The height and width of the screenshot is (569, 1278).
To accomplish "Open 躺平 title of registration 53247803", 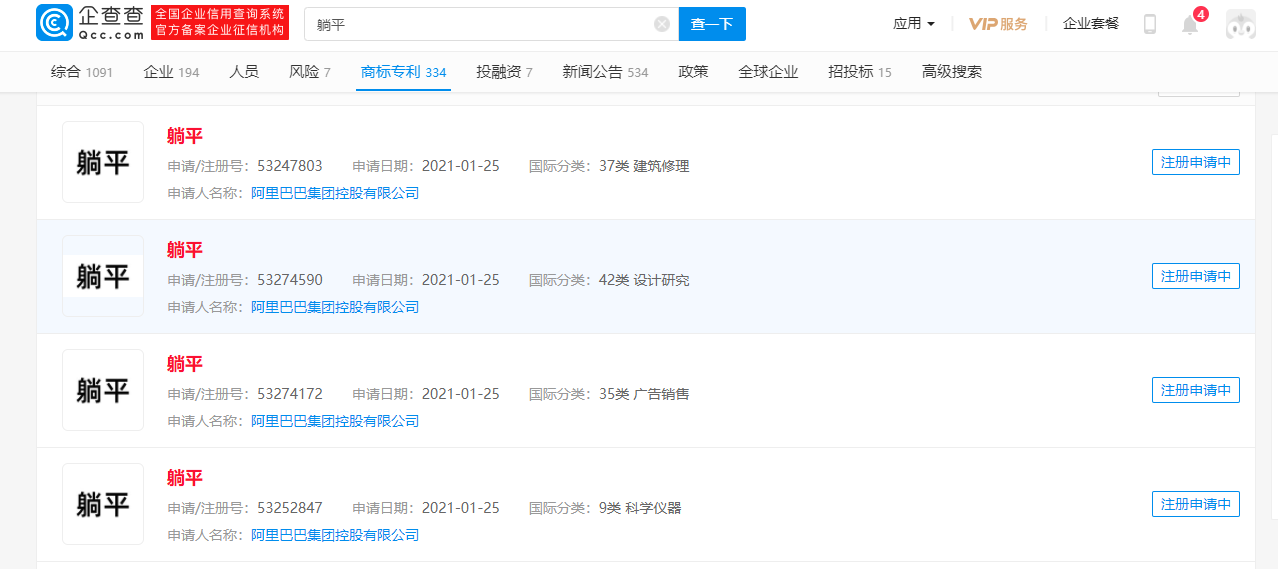I will (x=185, y=136).
